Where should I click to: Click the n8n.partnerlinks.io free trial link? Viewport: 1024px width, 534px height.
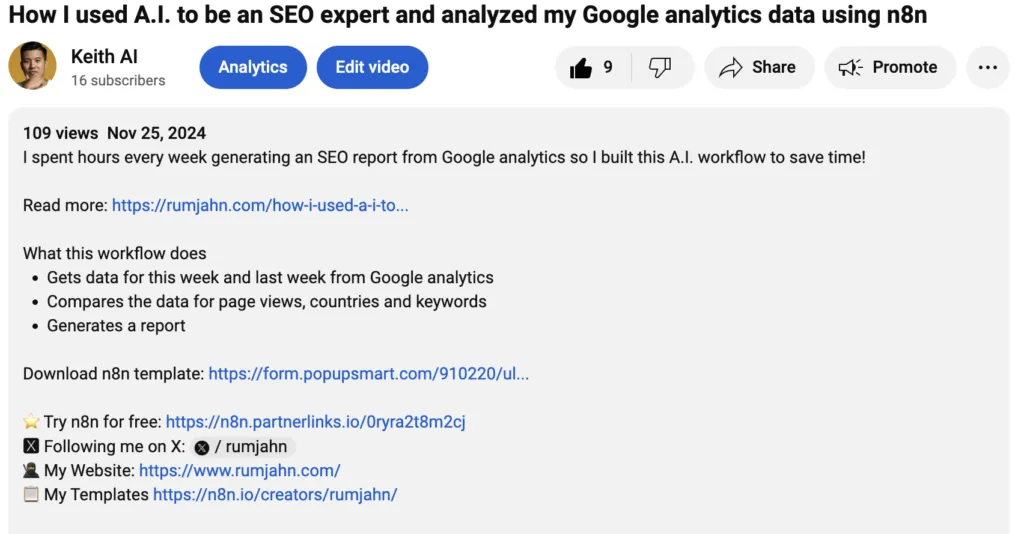(x=316, y=422)
